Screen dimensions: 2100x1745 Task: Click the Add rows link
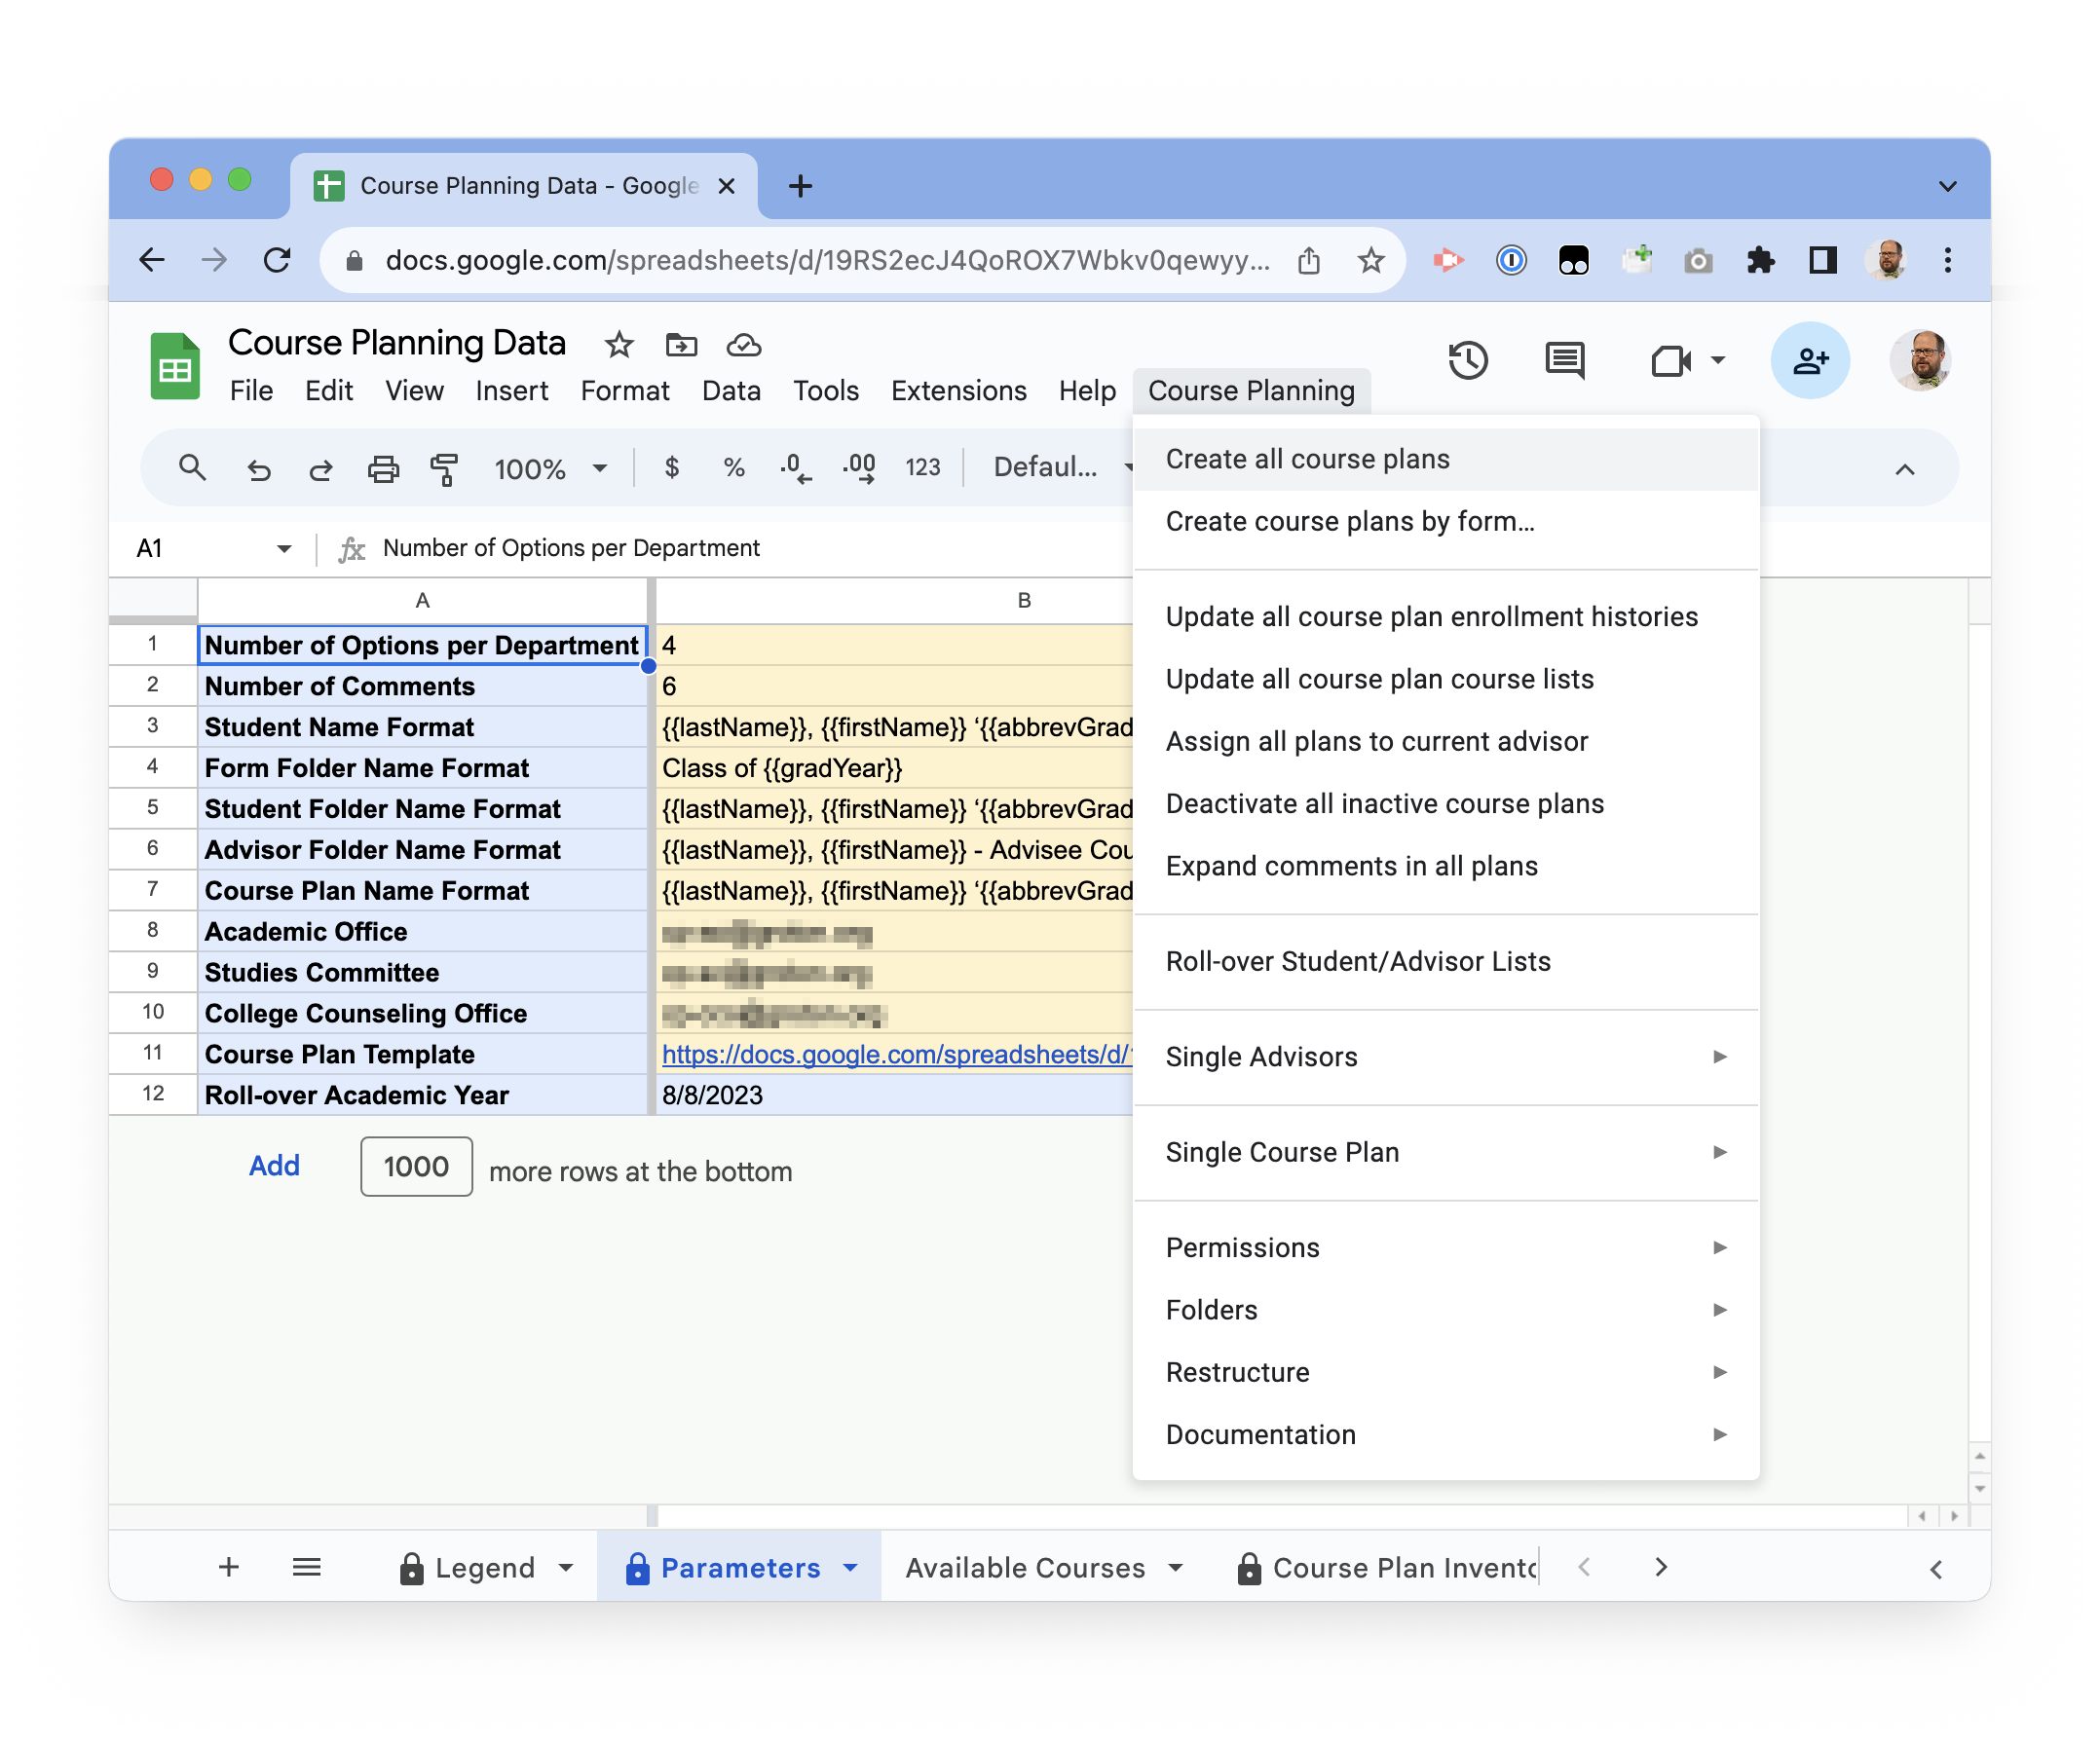tap(274, 1166)
